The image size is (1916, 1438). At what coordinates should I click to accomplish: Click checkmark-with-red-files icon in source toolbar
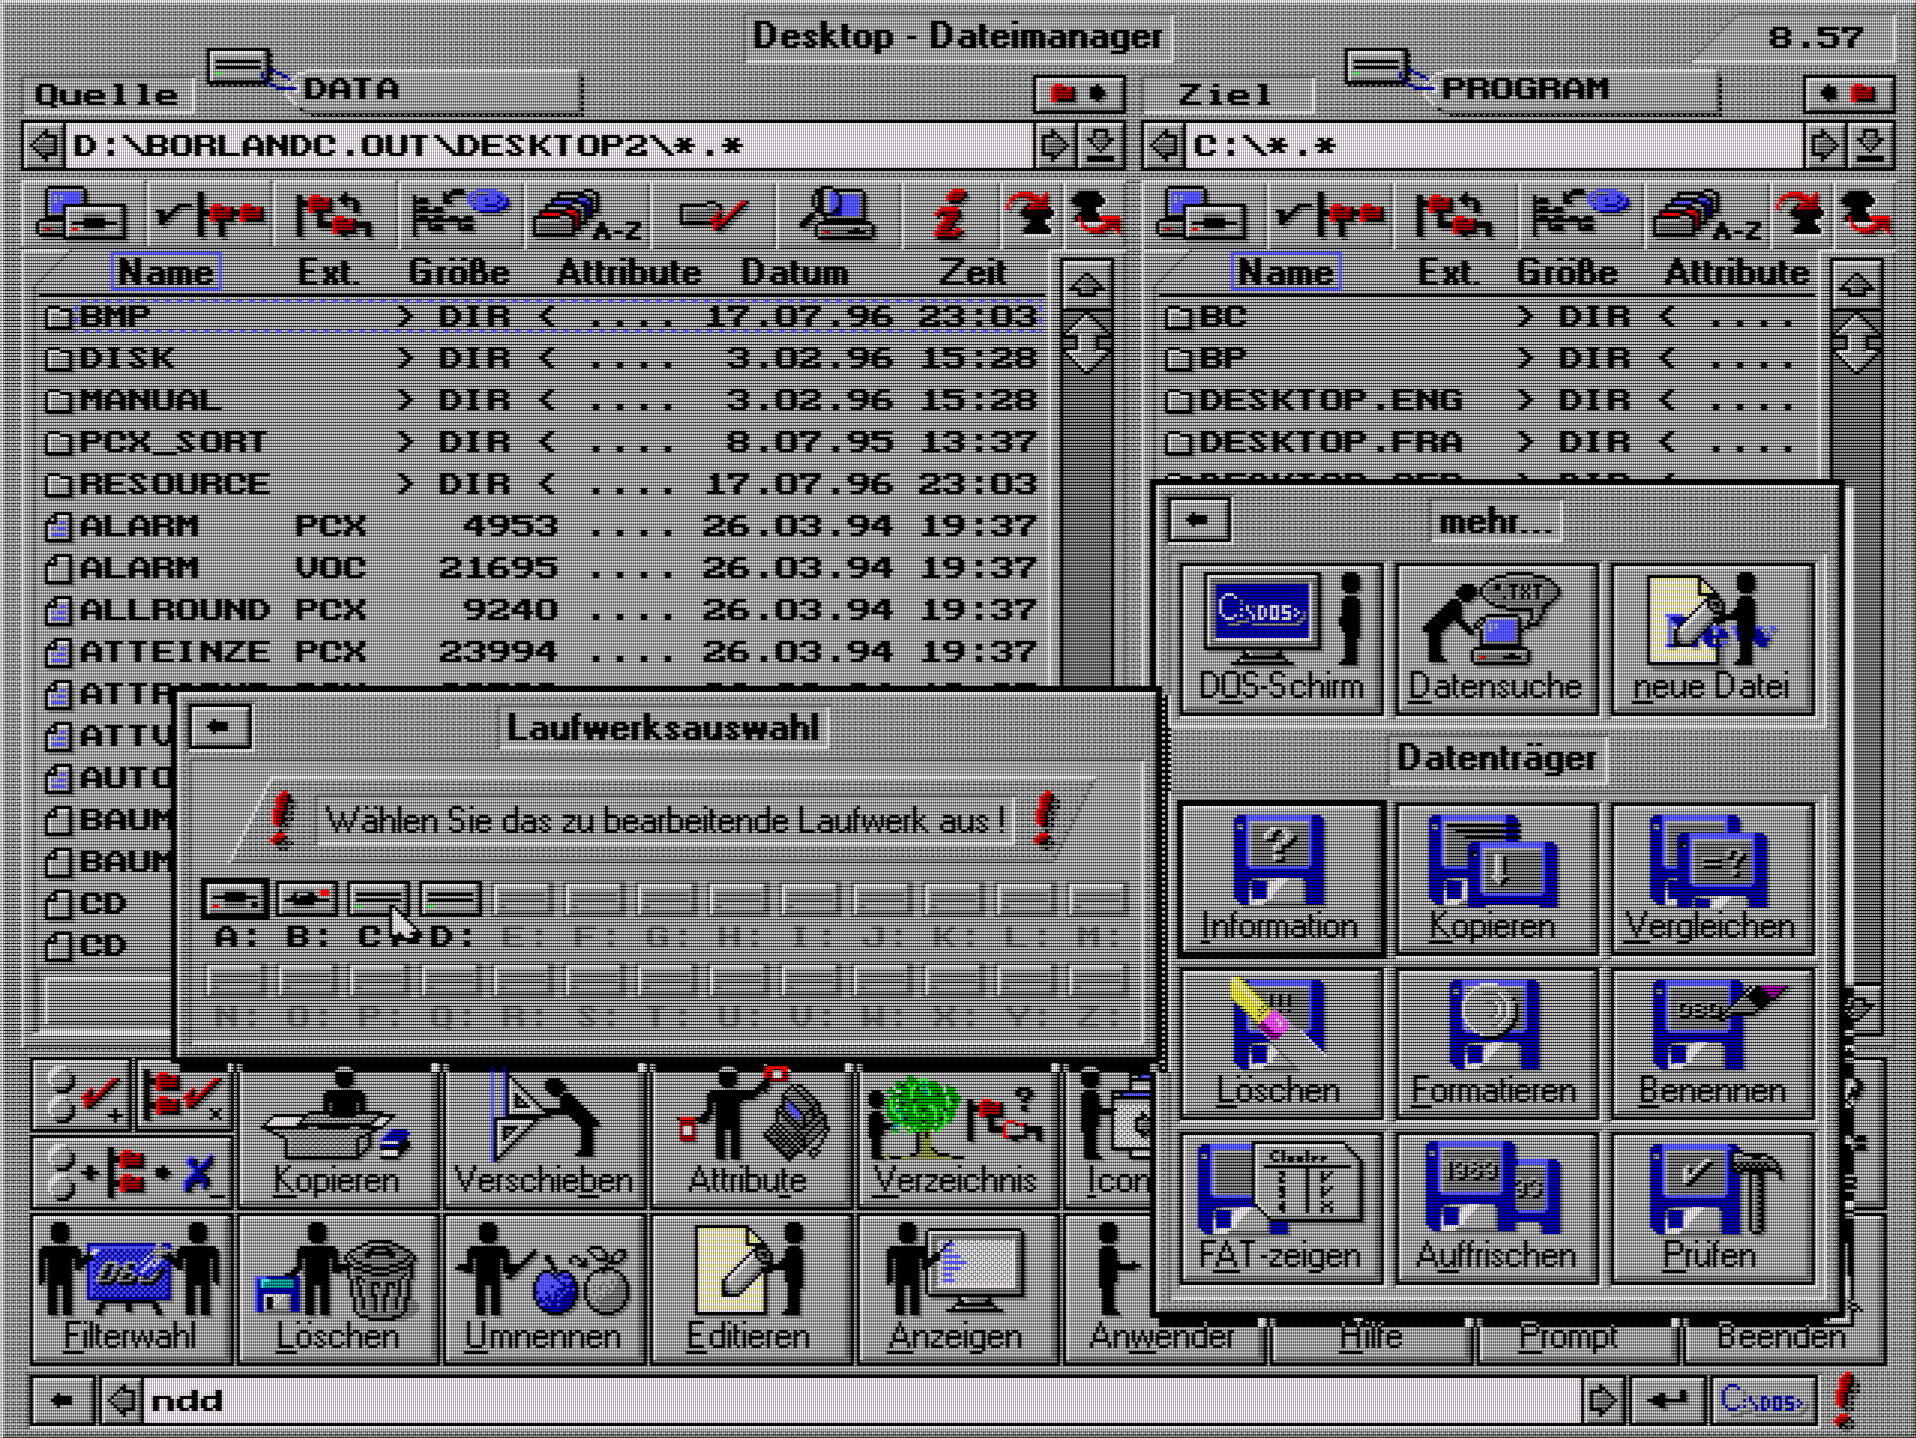click(x=210, y=214)
